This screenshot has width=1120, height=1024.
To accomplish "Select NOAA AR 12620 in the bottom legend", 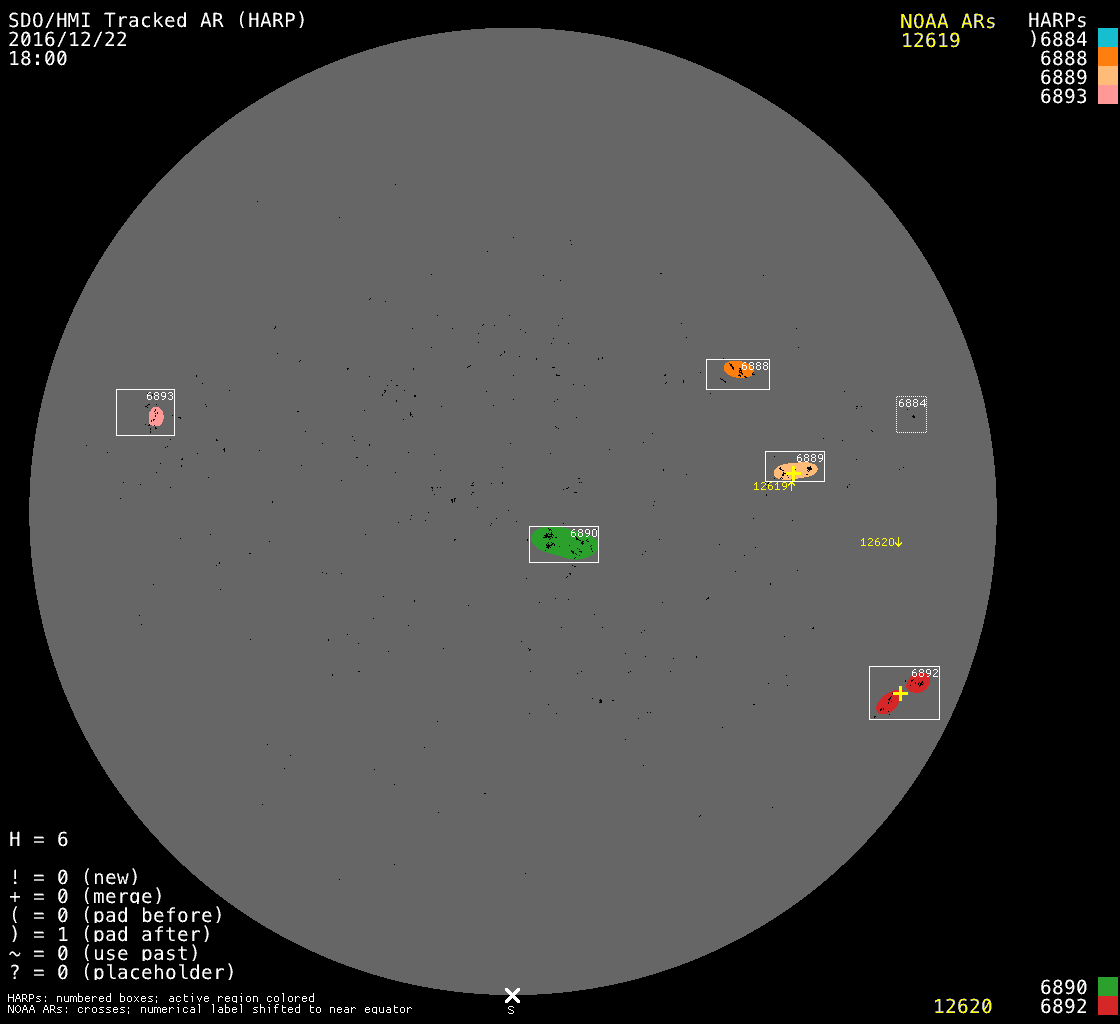I will [x=962, y=1006].
